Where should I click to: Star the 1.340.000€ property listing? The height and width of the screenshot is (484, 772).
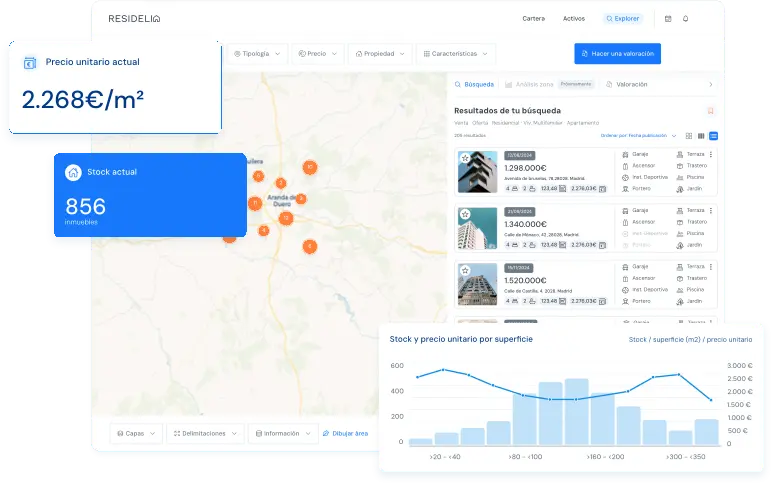465,214
